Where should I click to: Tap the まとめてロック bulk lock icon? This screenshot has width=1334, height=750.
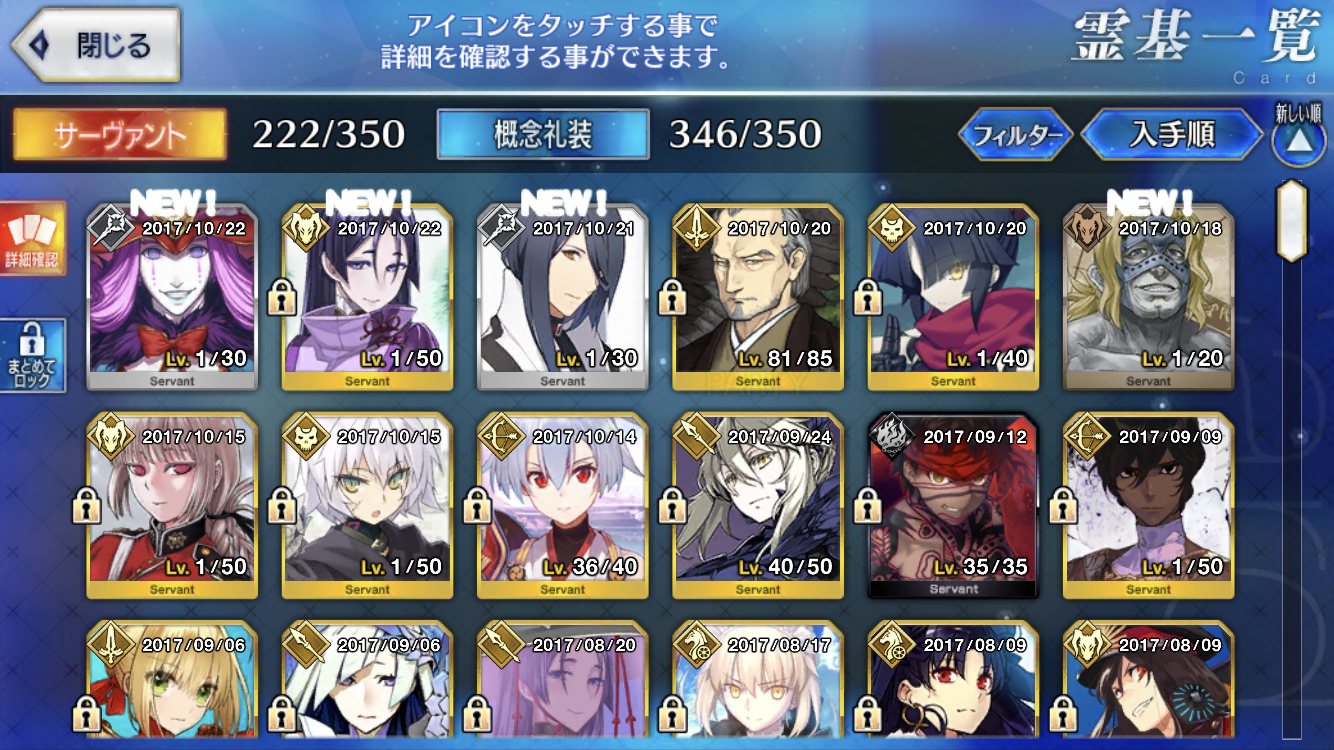tap(33, 356)
